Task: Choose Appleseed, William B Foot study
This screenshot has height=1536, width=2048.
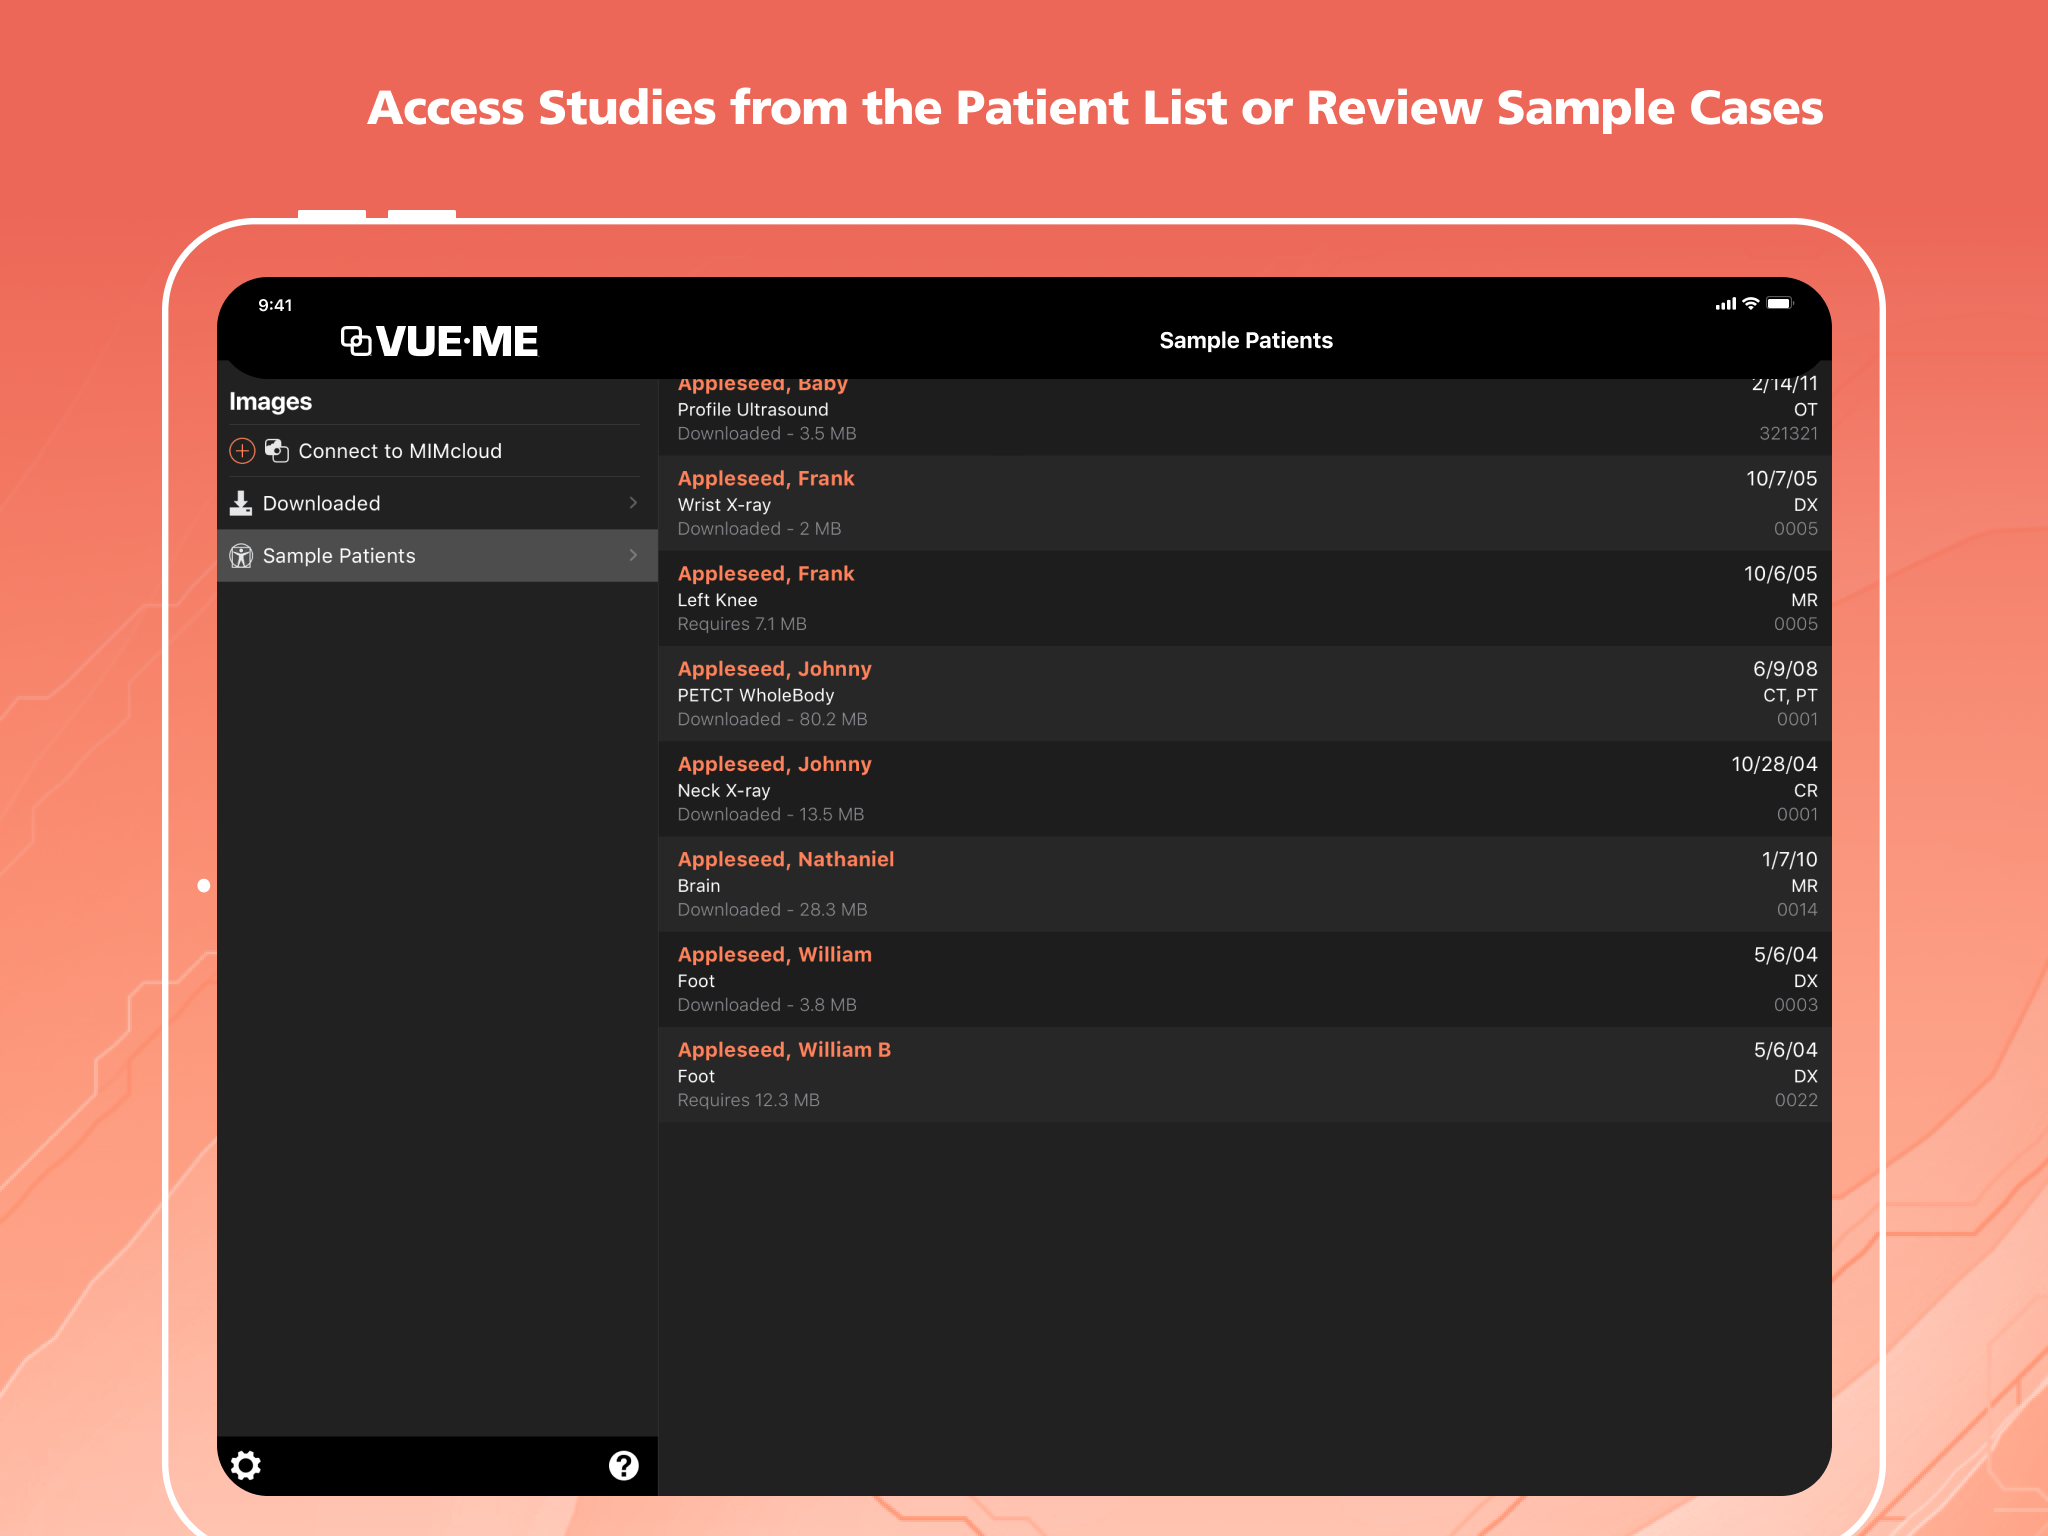Action: [1244, 1074]
